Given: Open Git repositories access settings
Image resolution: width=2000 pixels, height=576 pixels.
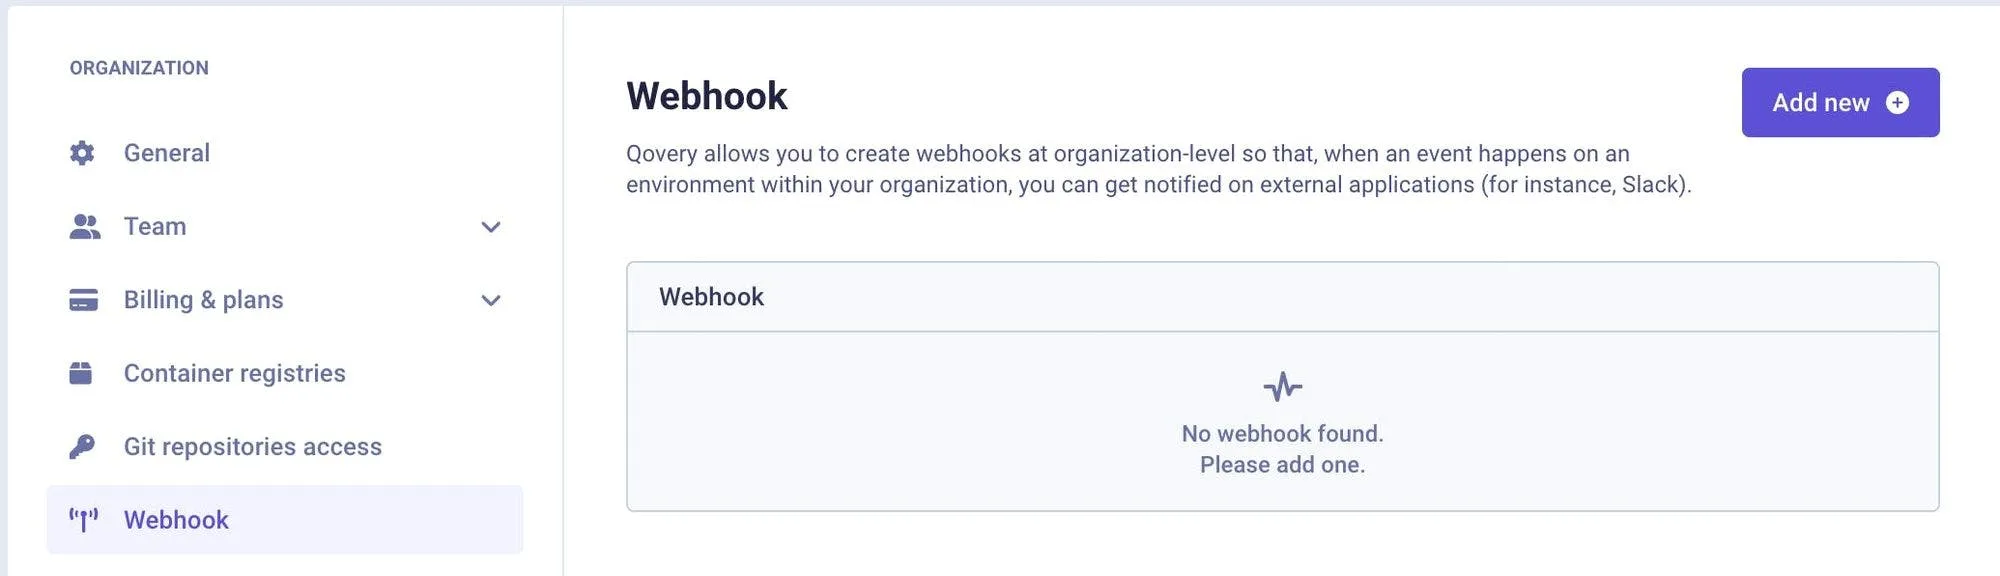Looking at the screenshot, I should pyautogui.click(x=252, y=446).
